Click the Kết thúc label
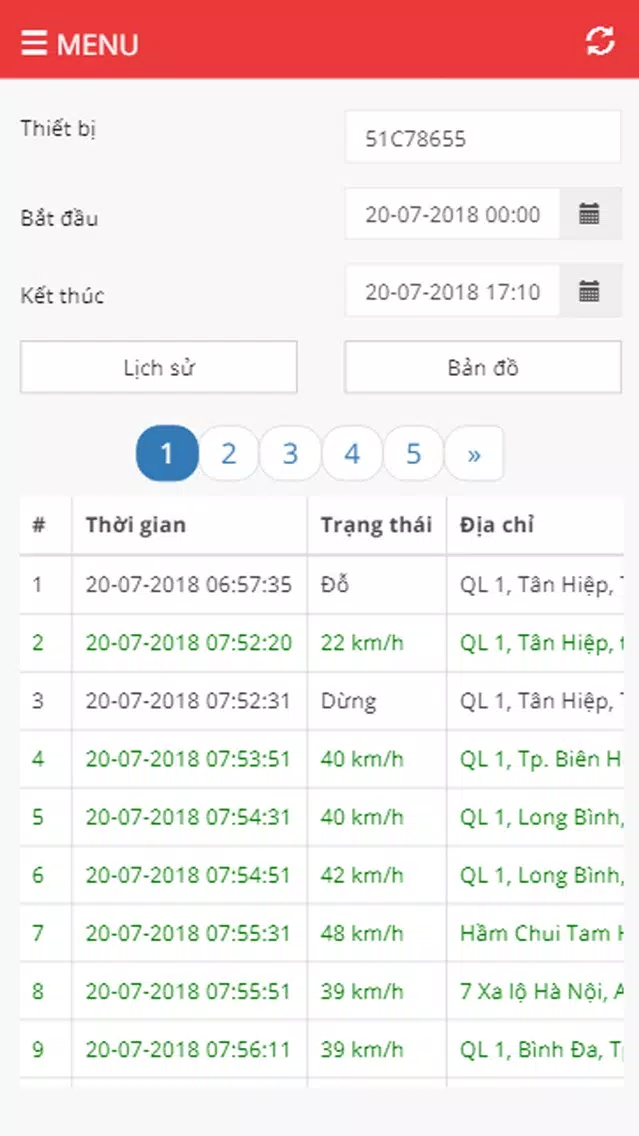The height and width of the screenshot is (1136, 639). point(62,295)
